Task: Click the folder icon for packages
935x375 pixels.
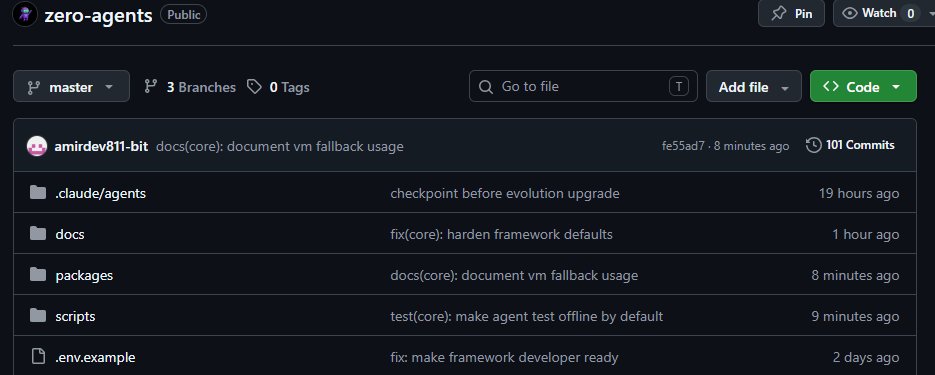Action: pos(38,274)
